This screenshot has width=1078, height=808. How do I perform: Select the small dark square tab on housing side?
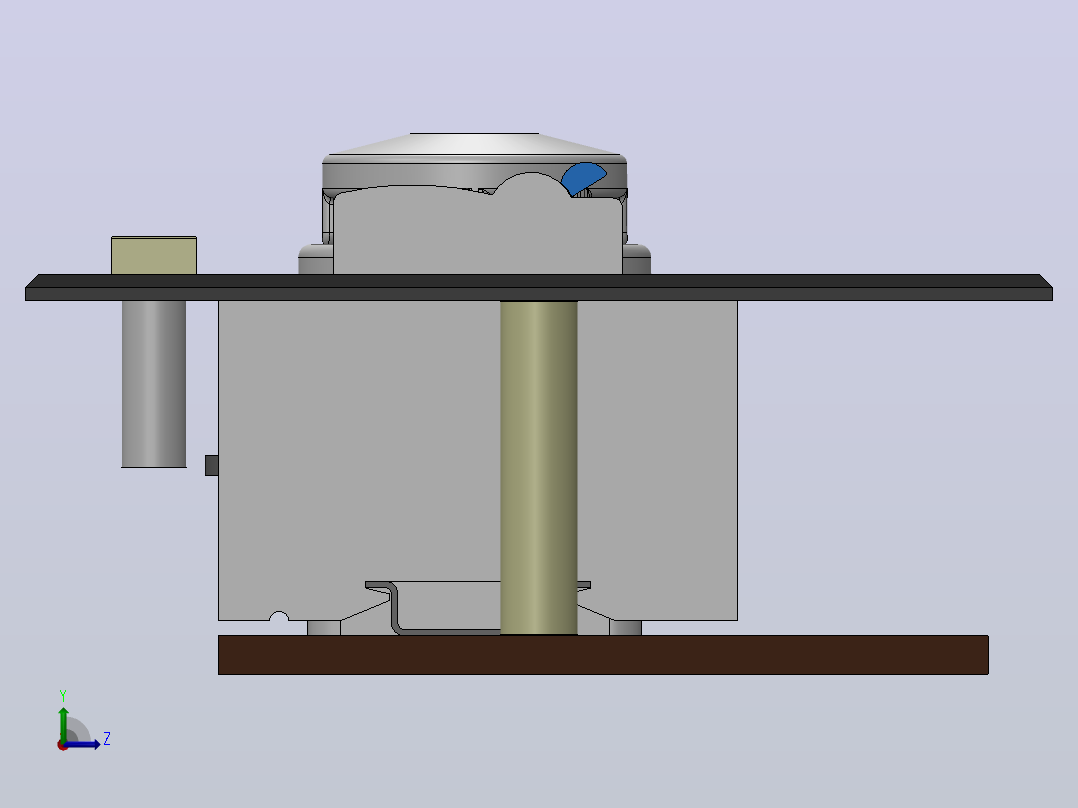point(212,465)
